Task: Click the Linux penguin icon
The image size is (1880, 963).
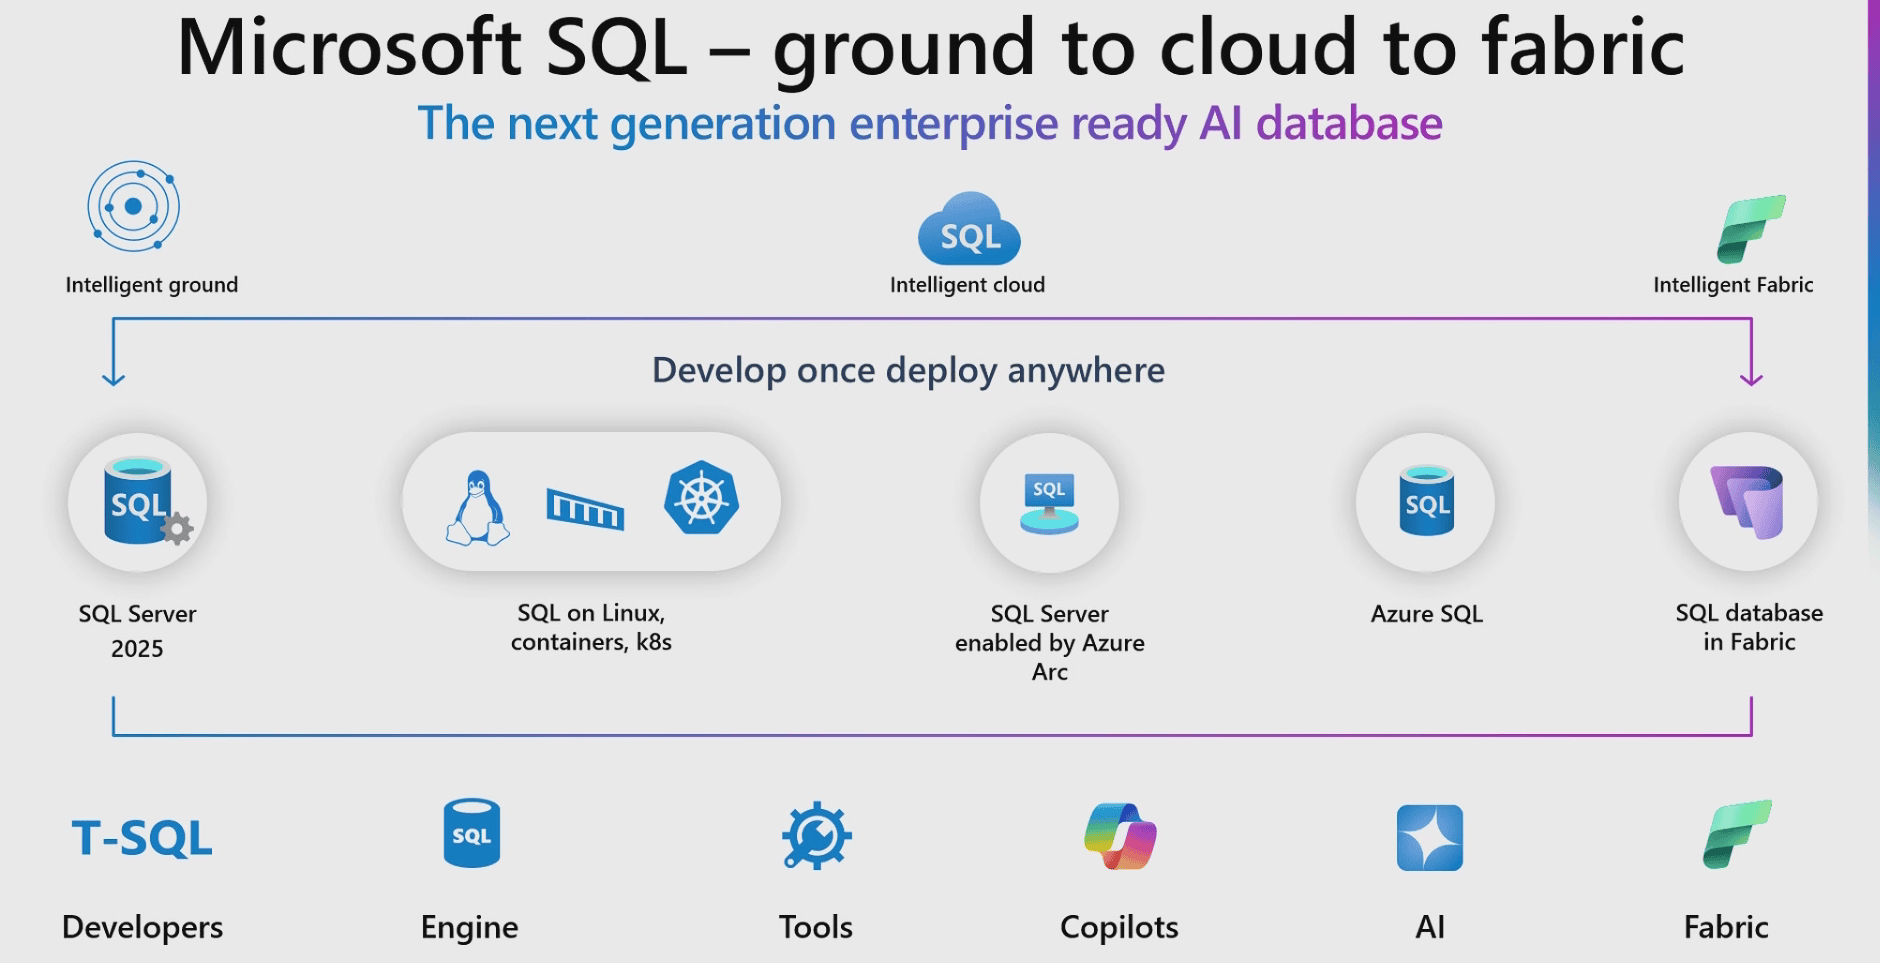Action: point(477,508)
